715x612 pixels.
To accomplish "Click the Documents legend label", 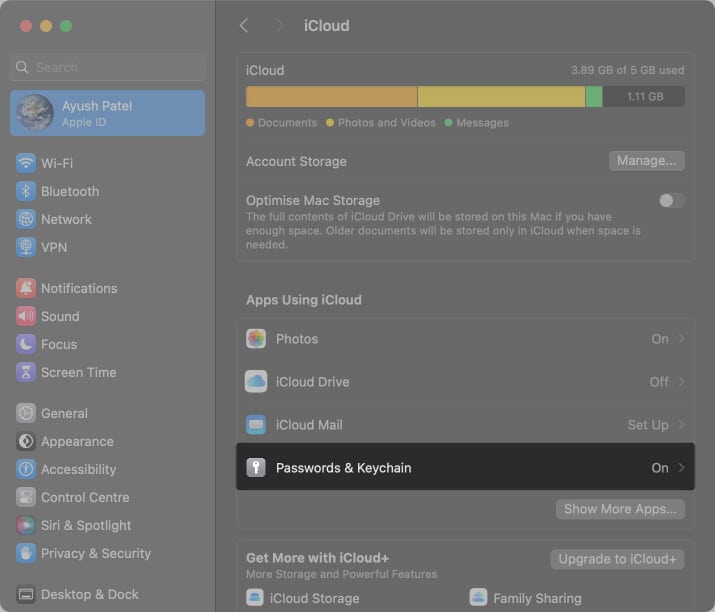I will click(287, 123).
